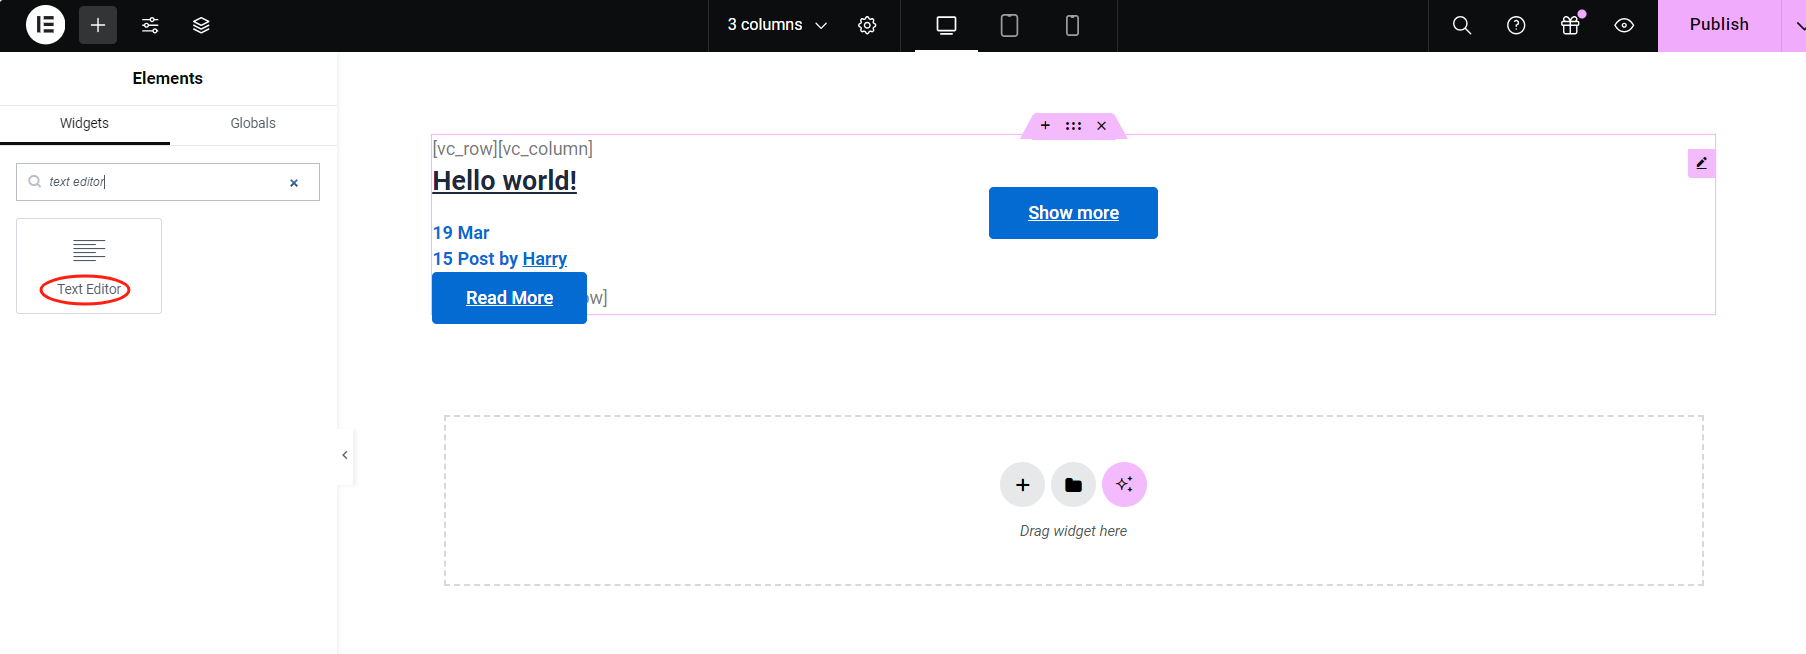This screenshot has width=1806, height=654.
Task: Switch to tablet view mode
Action: click(x=1009, y=25)
